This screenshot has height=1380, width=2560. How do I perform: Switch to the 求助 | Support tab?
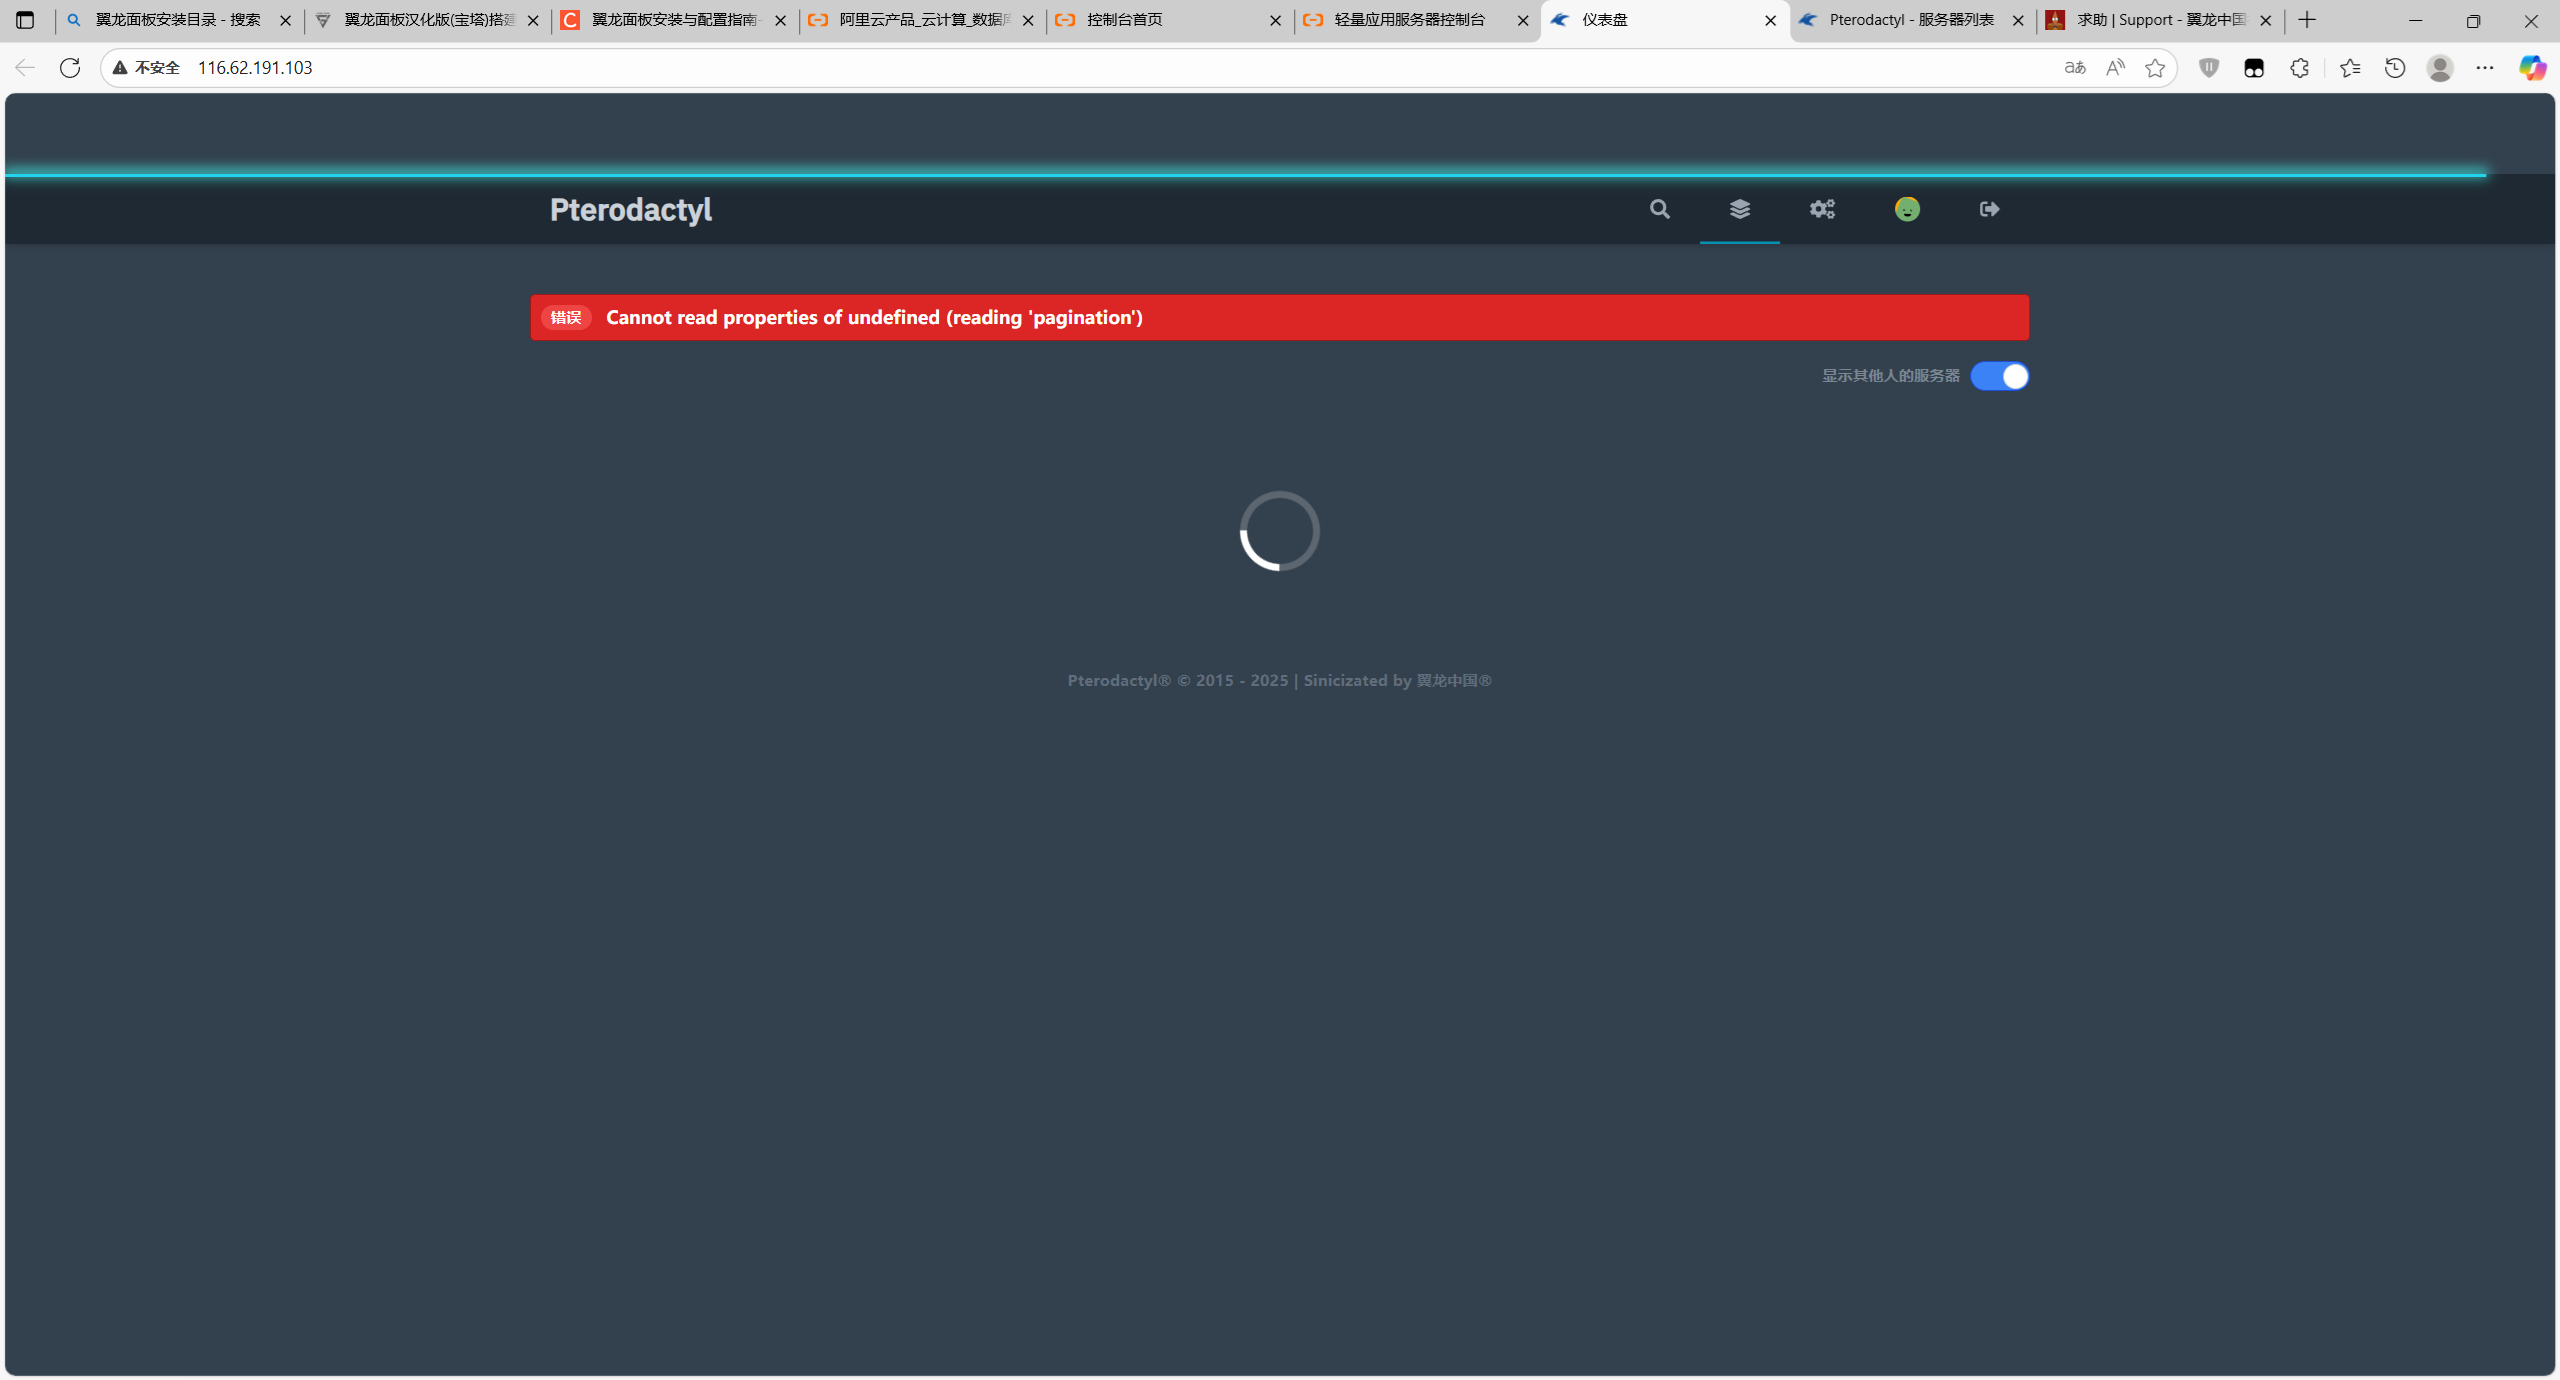click(2160, 20)
